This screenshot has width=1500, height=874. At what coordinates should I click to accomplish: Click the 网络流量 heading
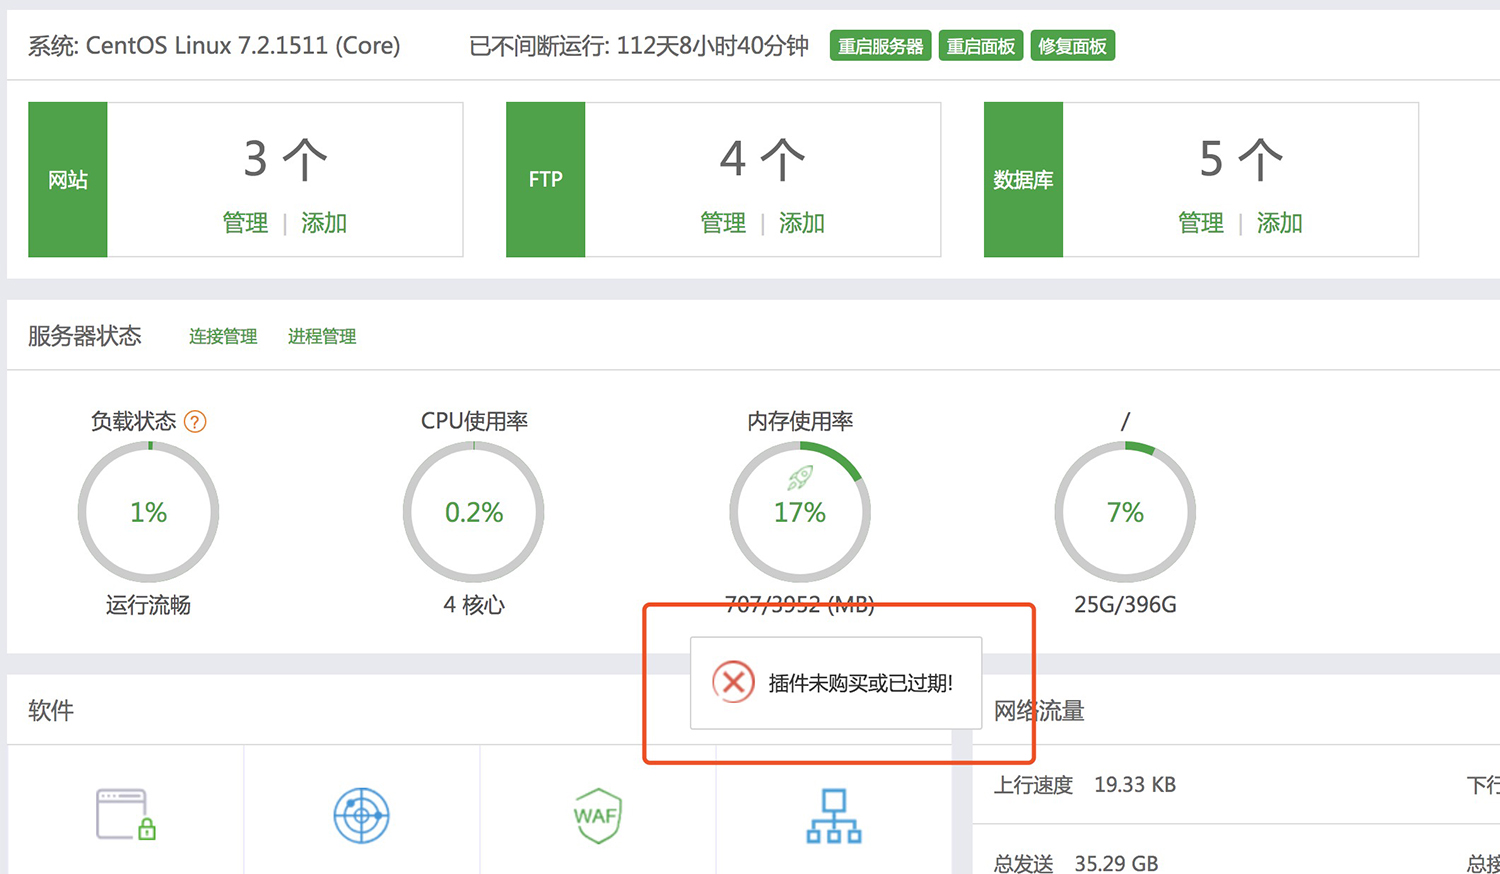click(1039, 711)
